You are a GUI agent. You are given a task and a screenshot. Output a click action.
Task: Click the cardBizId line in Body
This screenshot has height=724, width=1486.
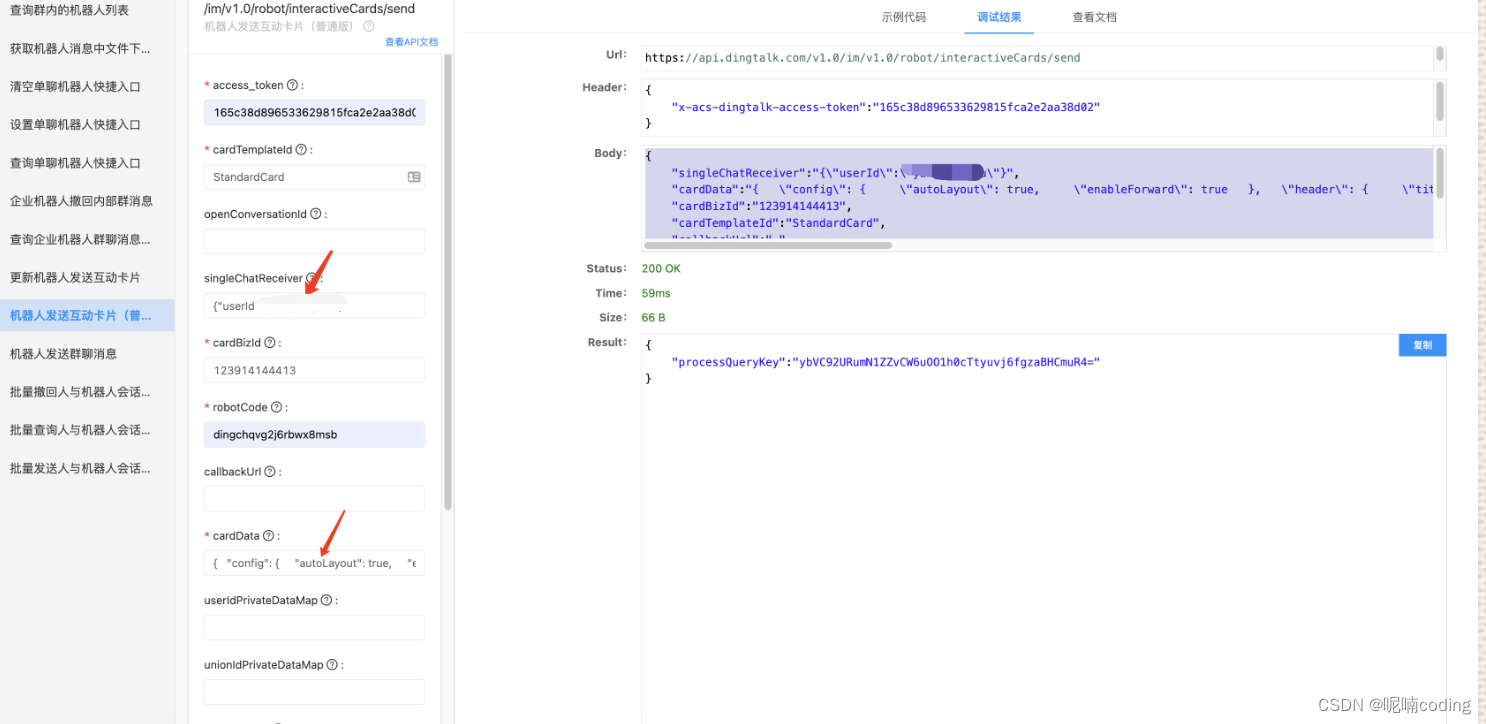[762, 206]
